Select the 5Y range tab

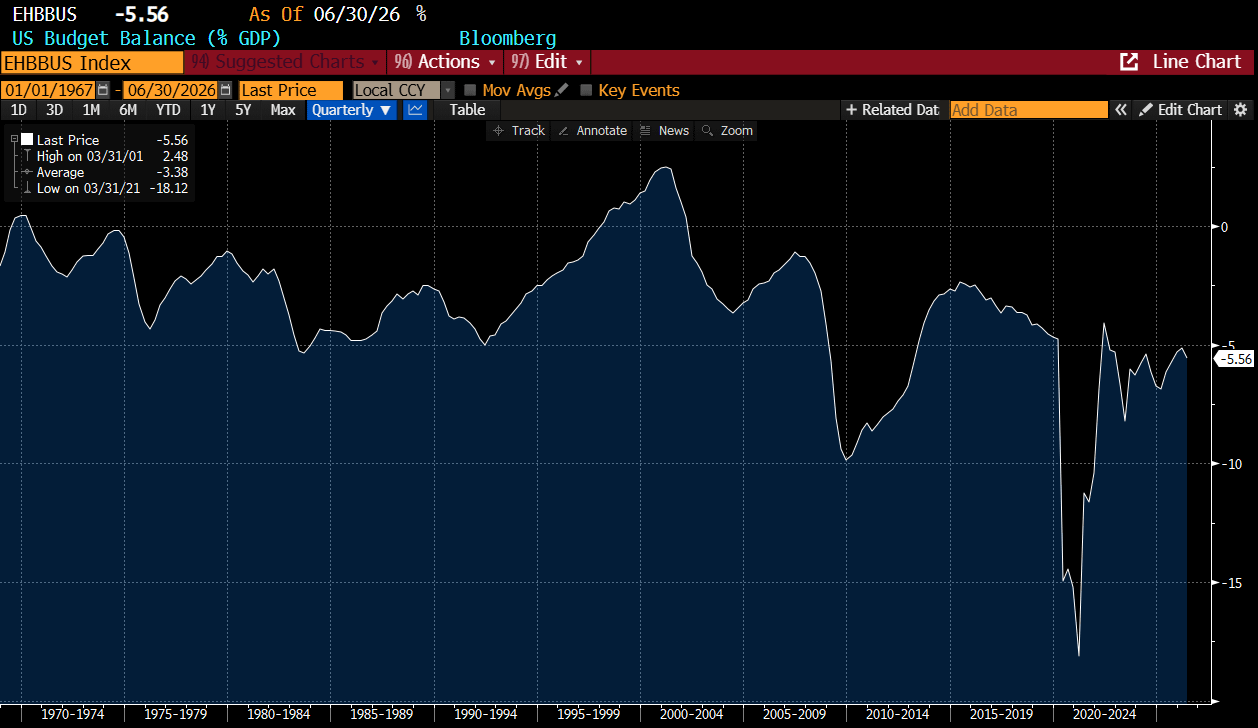click(x=243, y=110)
